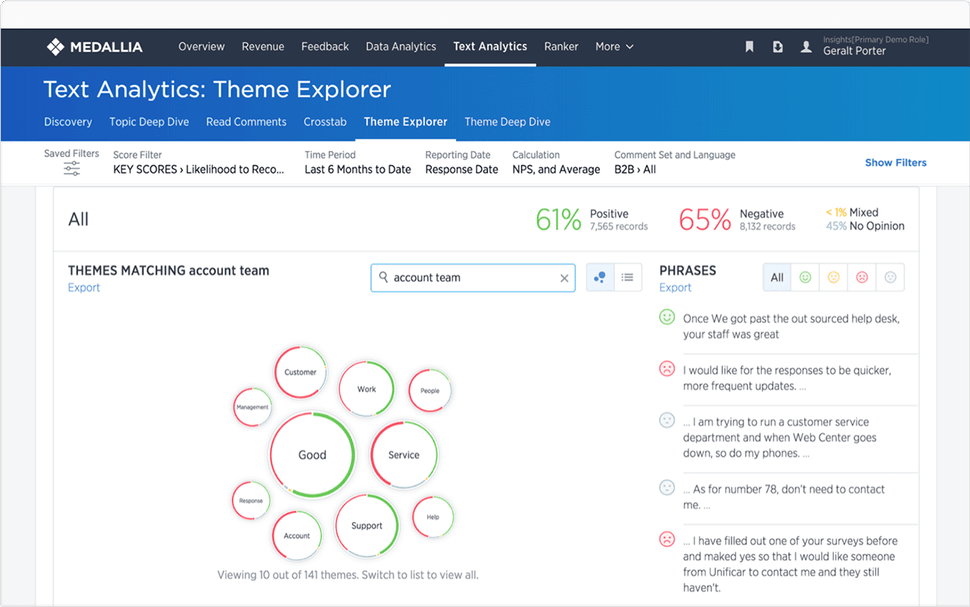The image size is (970, 607).
Task: Switch themes to list view
Action: click(x=627, y=278)
